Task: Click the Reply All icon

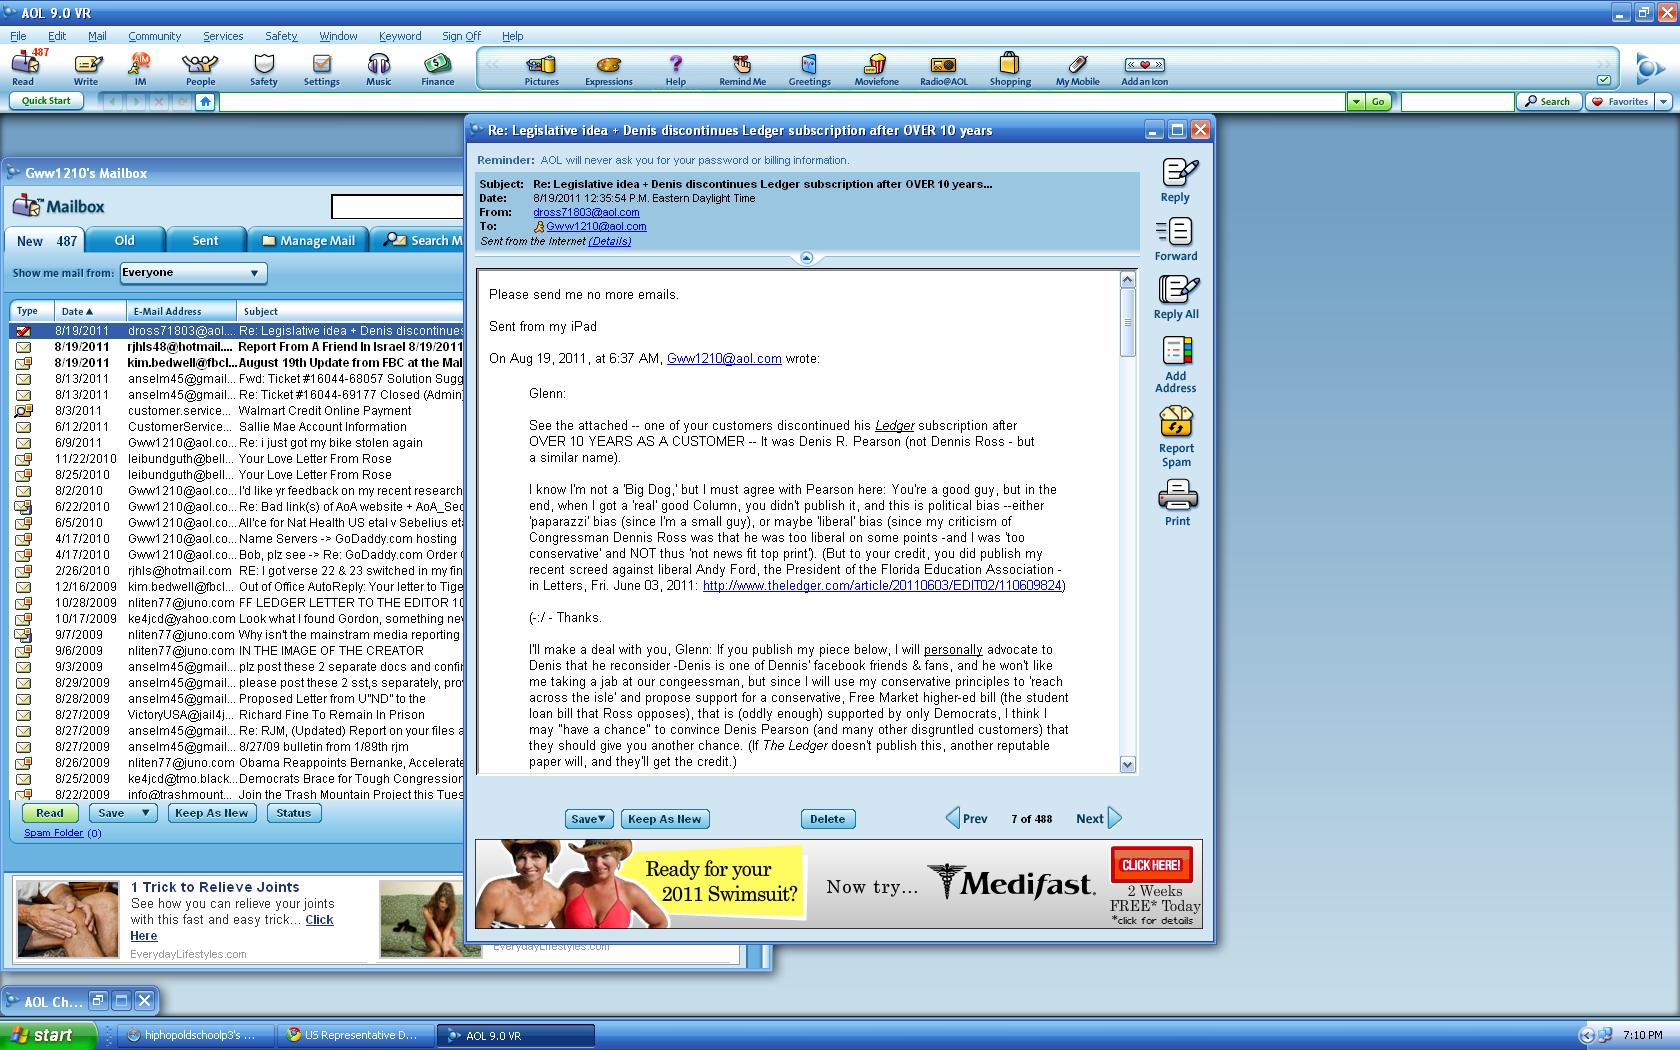Action: (x=1176, y=297)
